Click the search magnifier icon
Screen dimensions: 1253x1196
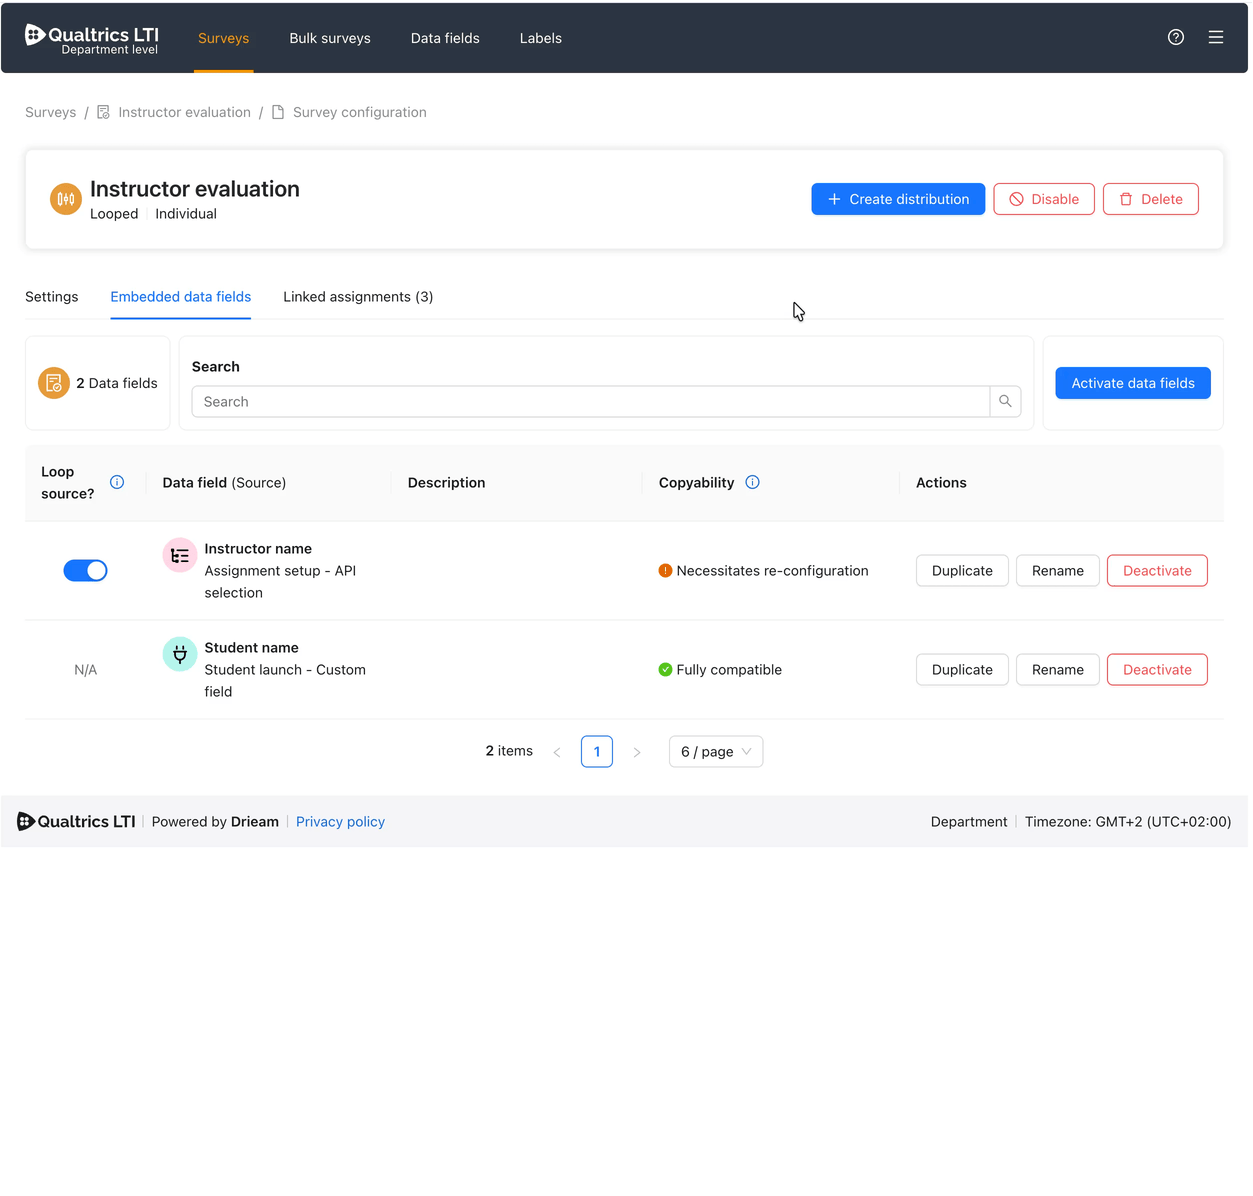(x=1005, y=401)
